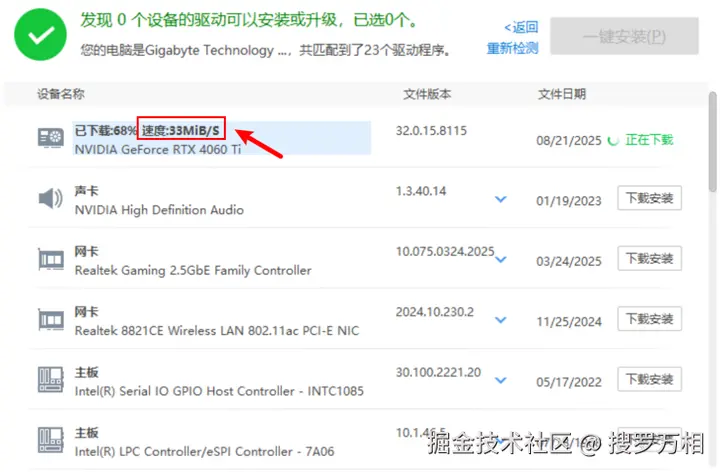Click the 文件版本 column header
This screenshot has width=720, height=472.
point(427,94)
